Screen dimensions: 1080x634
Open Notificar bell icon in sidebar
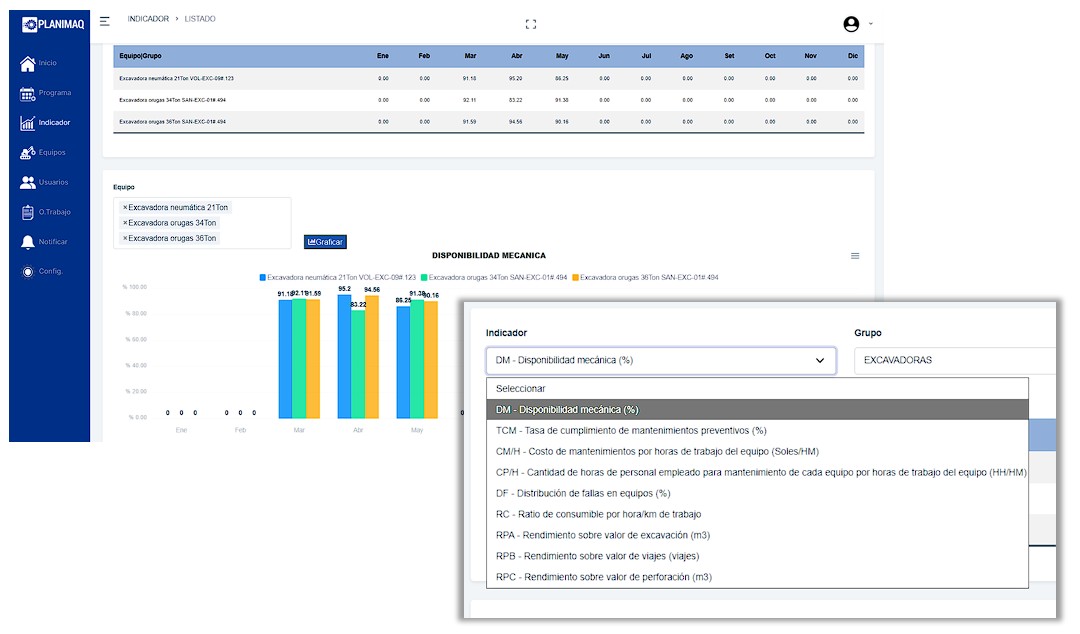[28, 242]
